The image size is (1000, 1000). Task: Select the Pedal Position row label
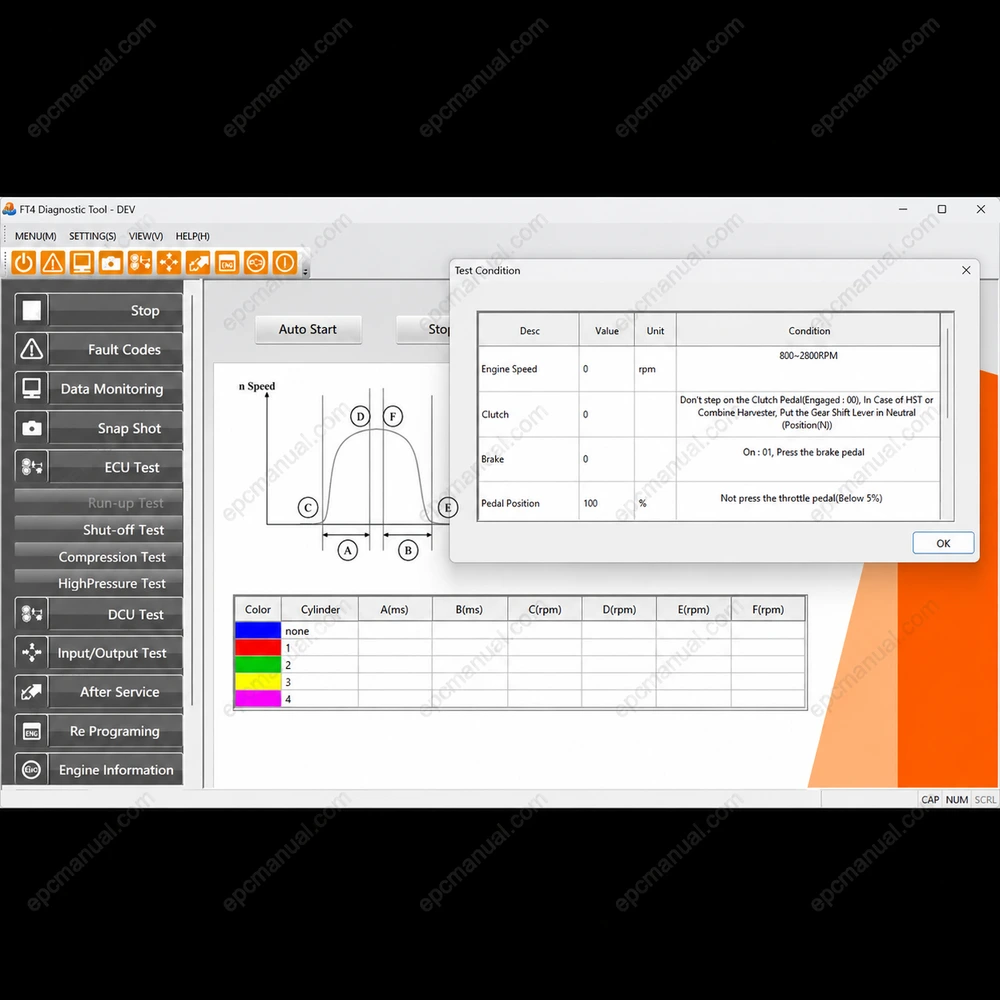[510, 503]
